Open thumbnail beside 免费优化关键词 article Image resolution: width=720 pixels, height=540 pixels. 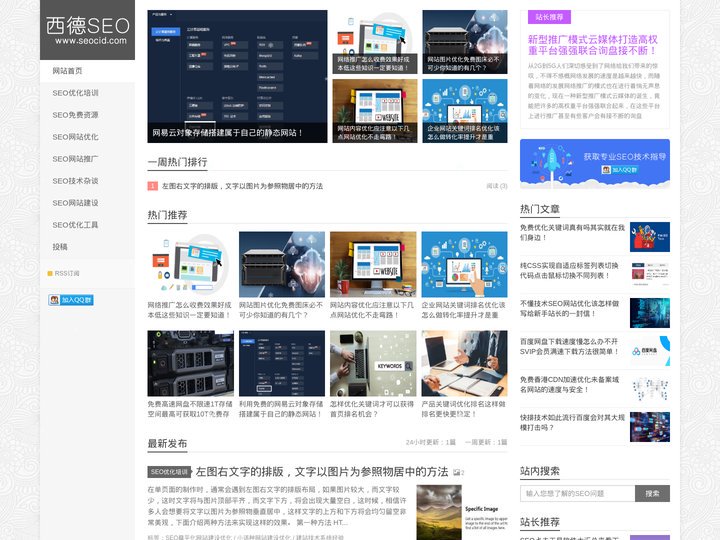pyautogui.click(x=650, y=237)
